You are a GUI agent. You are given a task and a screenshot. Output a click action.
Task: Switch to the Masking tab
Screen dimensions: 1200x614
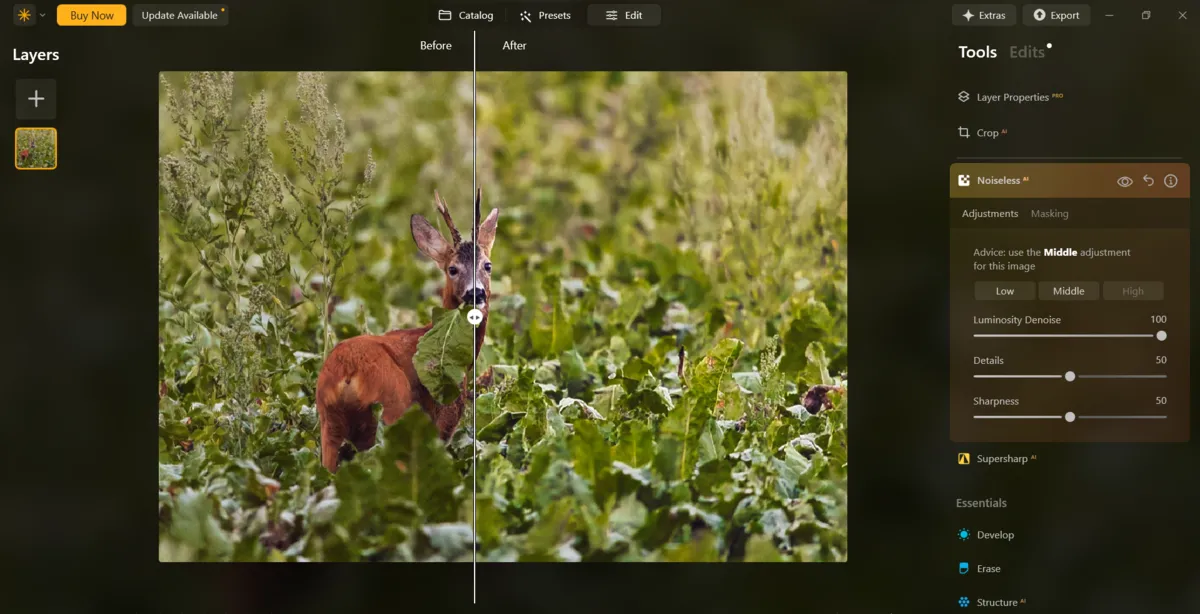click(1049, 213)
